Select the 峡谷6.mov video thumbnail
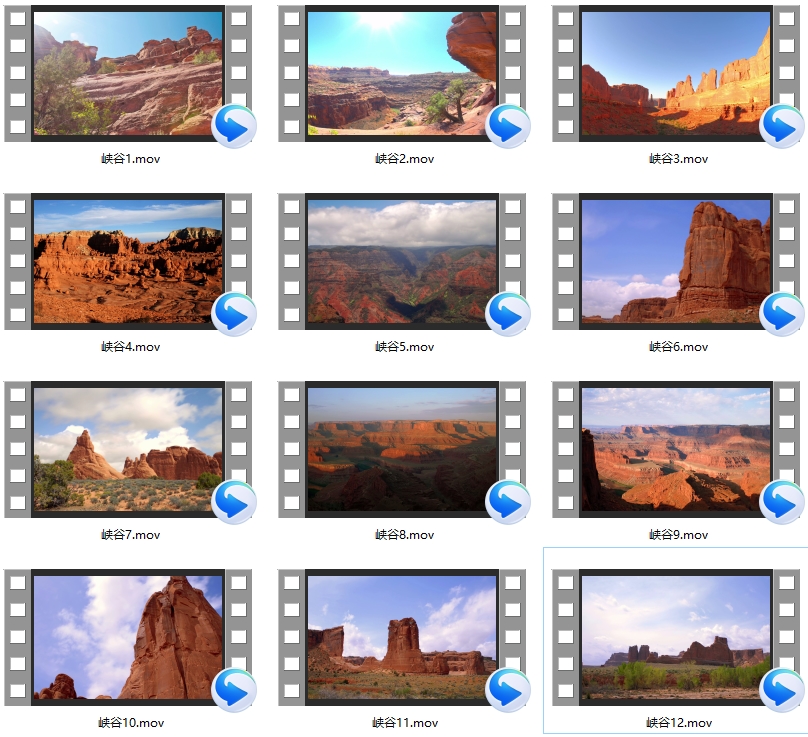 pyautogui.click(x=677, y=262)
